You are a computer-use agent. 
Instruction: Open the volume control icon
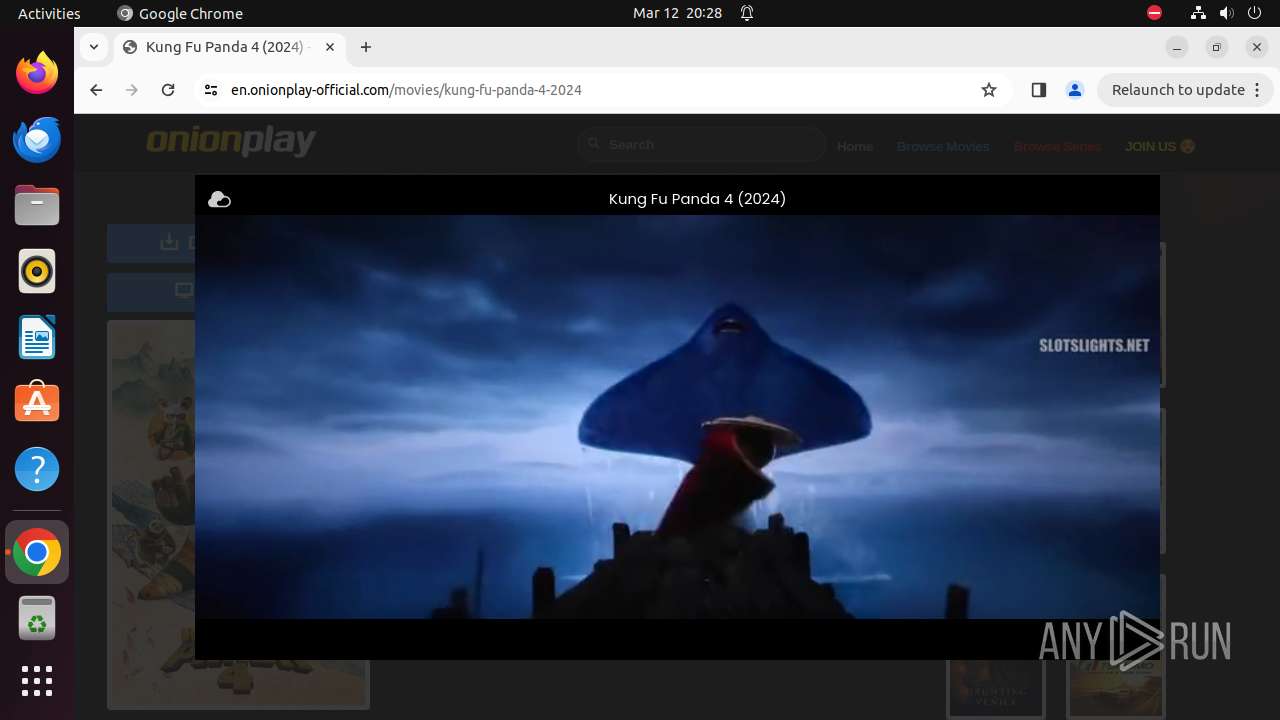pos(1227,13)
